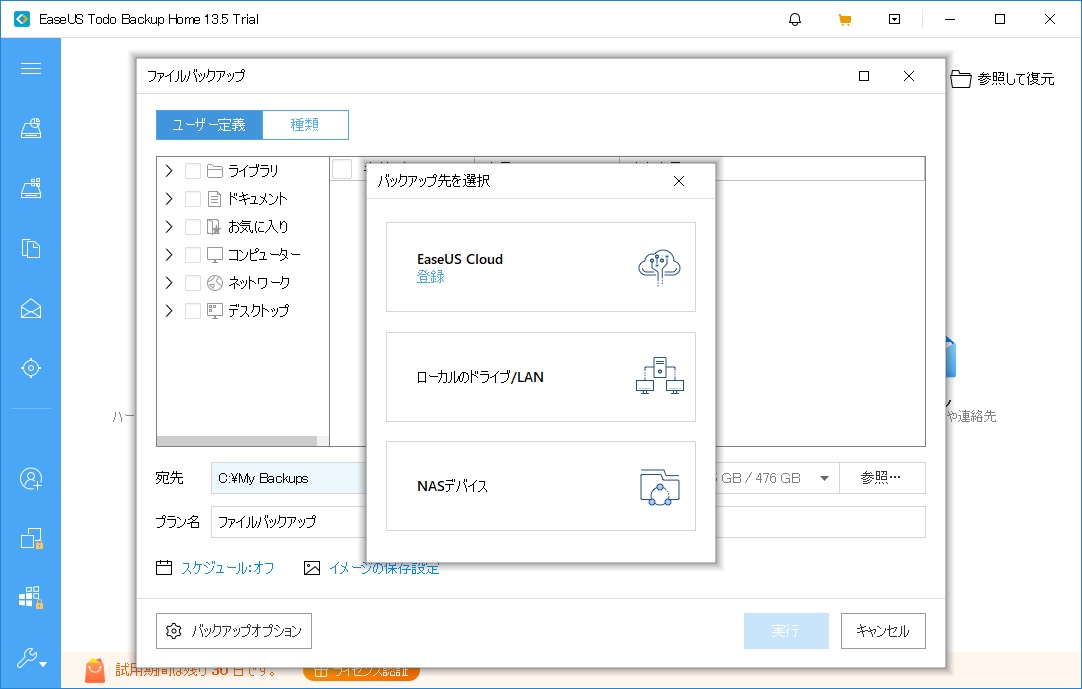The height and width of the screenshot is (689, 1082).
Task: Expand the デスクトップ tree node
Action: 169,311
